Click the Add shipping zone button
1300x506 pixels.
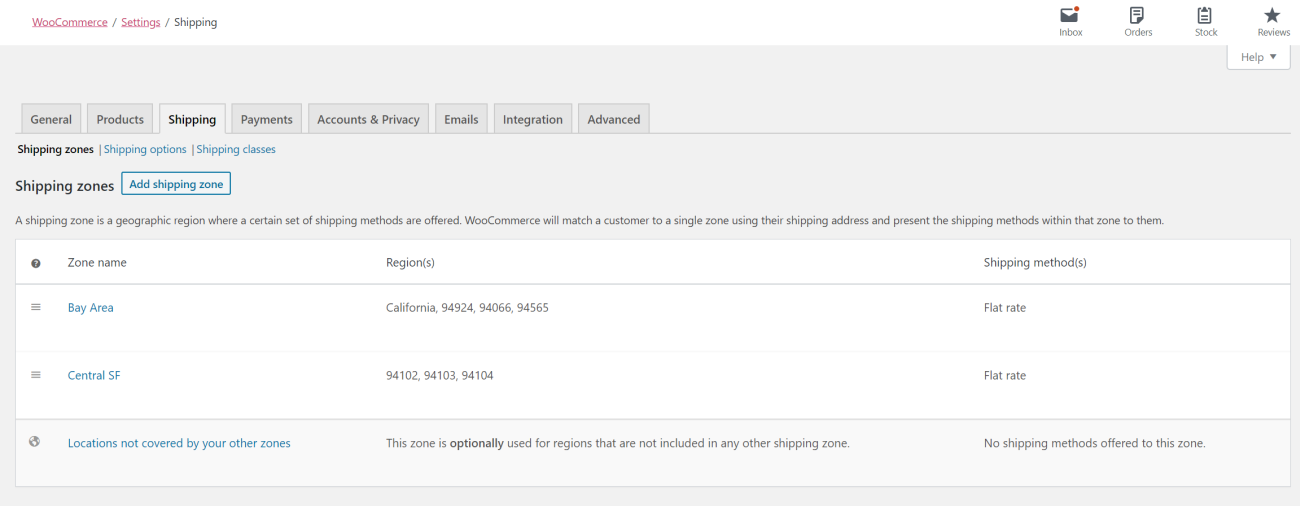176,184
